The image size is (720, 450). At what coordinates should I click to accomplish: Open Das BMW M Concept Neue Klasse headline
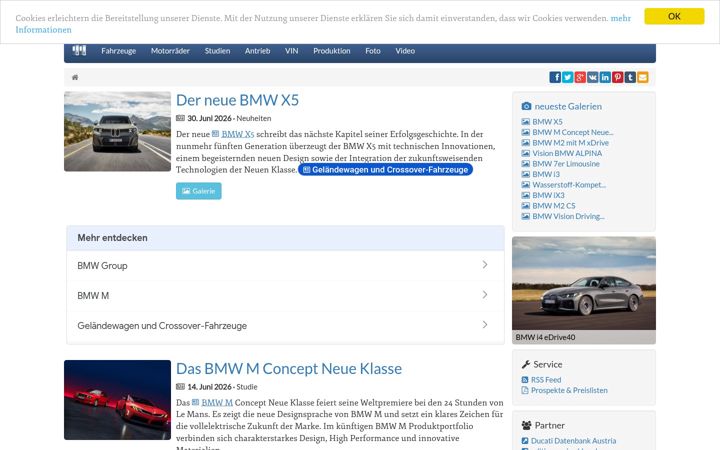[289, 368]
